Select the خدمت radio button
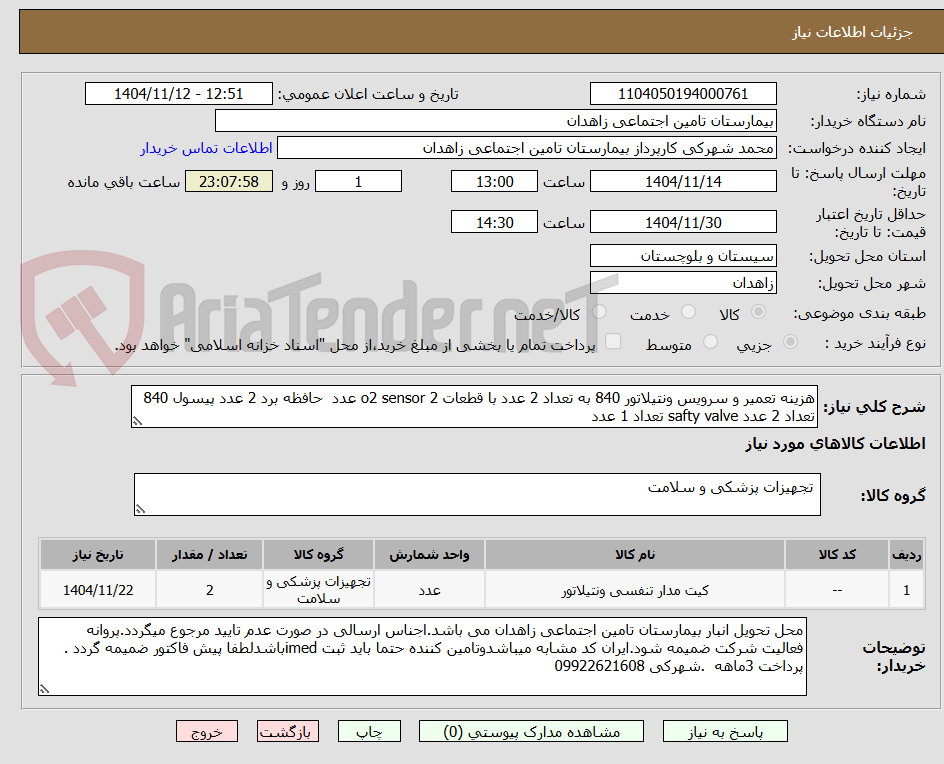 [688, 311]
